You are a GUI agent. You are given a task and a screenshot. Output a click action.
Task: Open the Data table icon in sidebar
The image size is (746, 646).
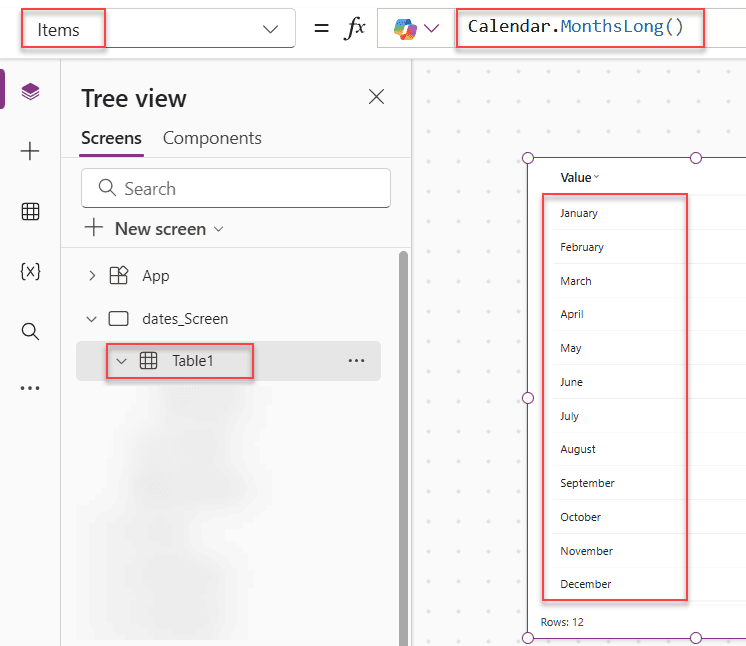pyautogui.click(x=30, y=211)
